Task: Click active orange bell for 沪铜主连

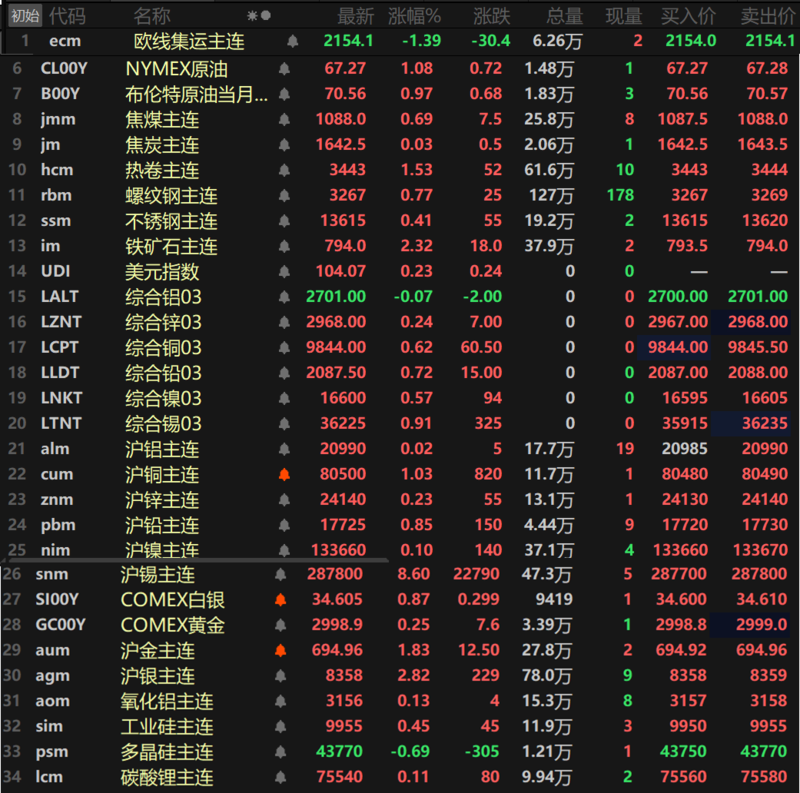Action: point(284,475)
